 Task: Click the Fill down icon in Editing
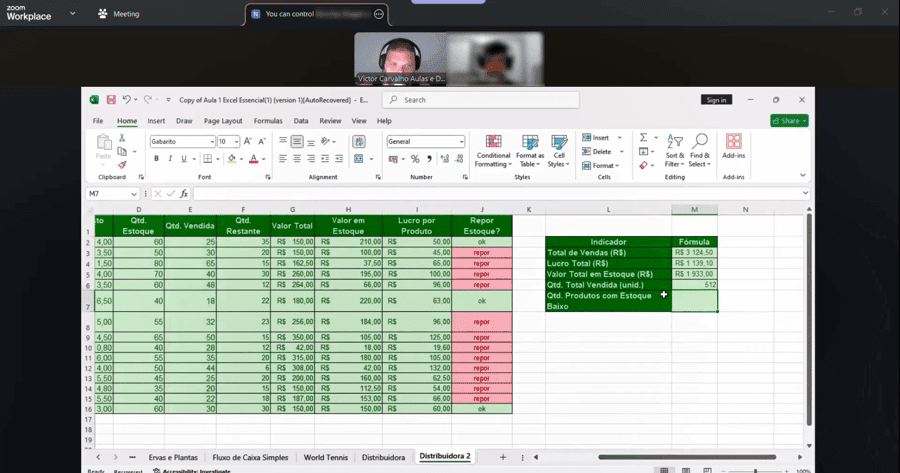(643, 152)
